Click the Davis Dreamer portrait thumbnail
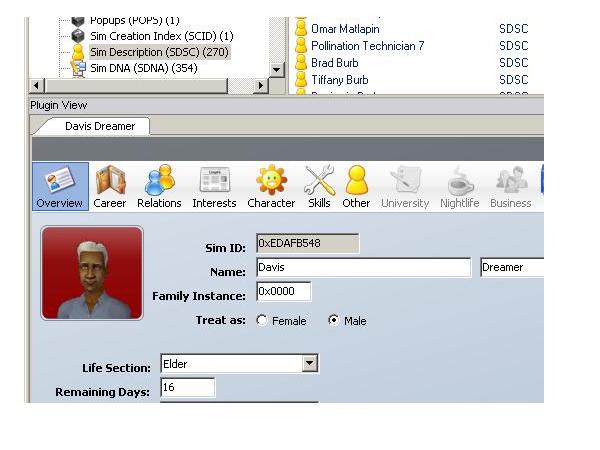The height and width of the screenshot is (450, 600). coord(92,273)
